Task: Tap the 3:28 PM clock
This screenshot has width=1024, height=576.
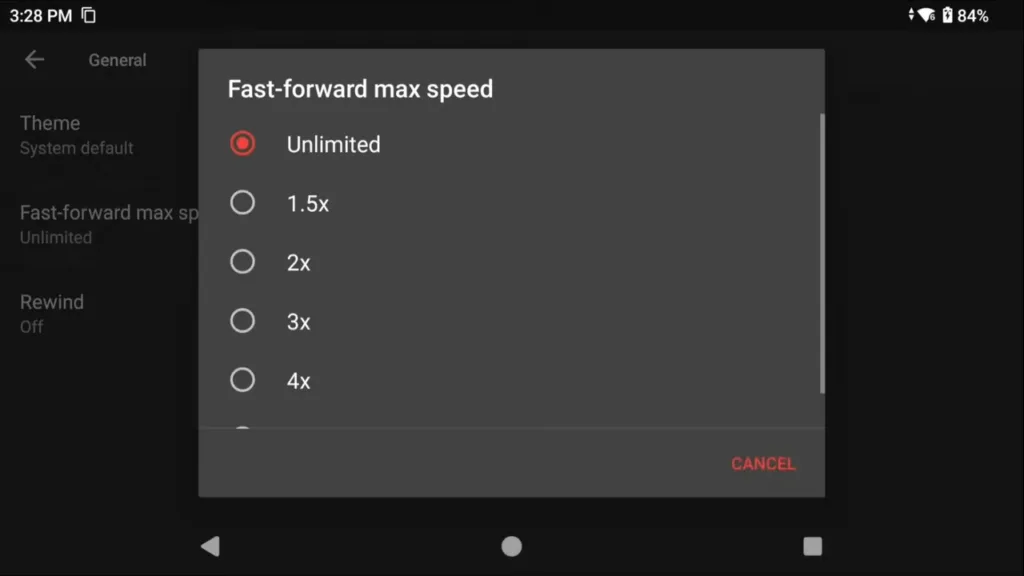Action: [40, 15]
